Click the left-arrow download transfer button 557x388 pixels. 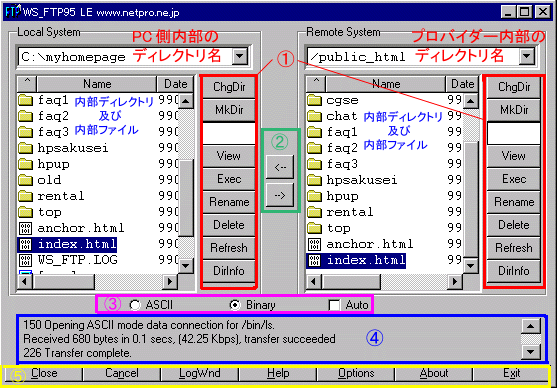280,167
